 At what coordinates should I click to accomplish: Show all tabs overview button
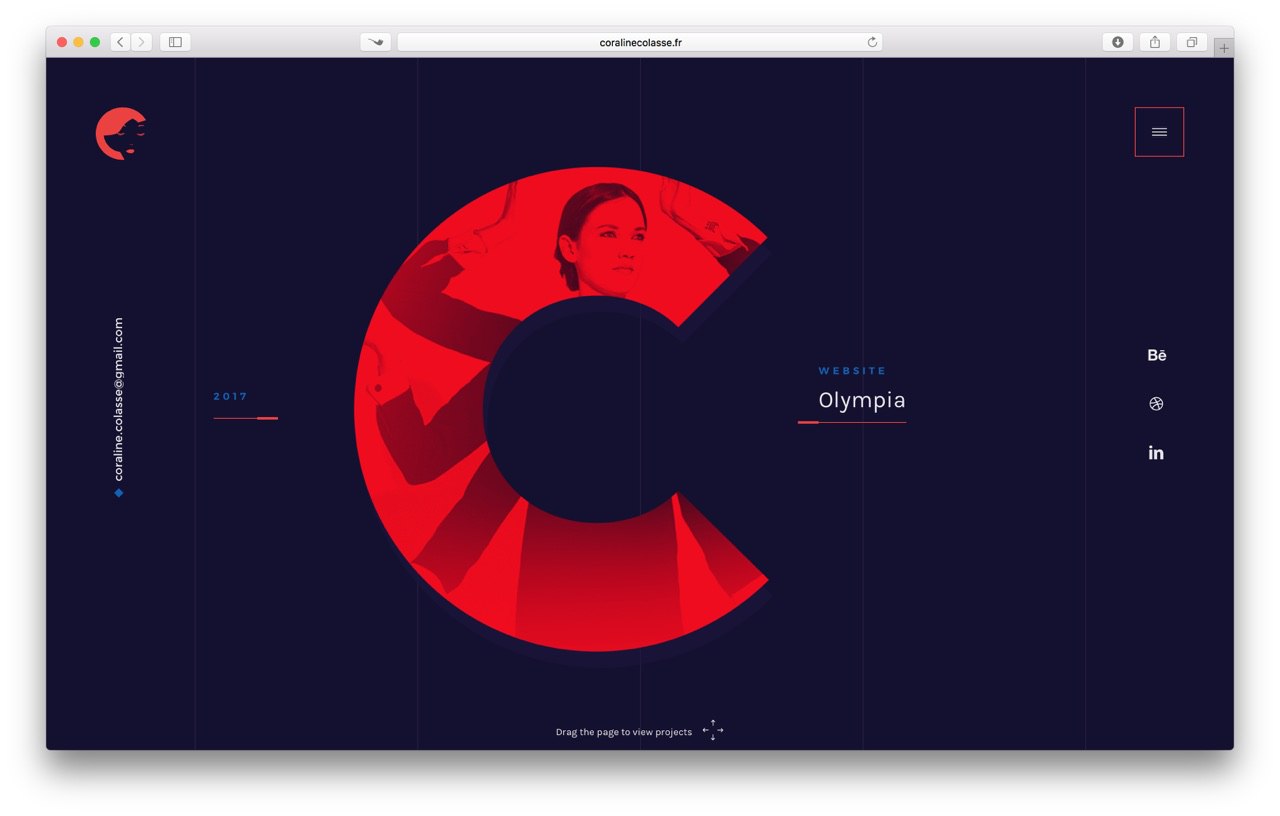1192,42
